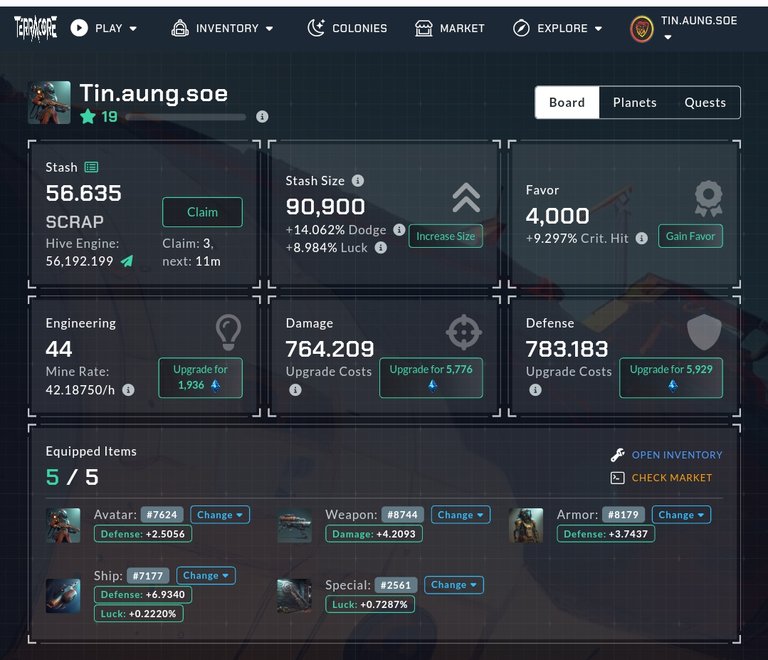
Task: Expand the Inventory dropdown menu
Action: pos(269,29)
